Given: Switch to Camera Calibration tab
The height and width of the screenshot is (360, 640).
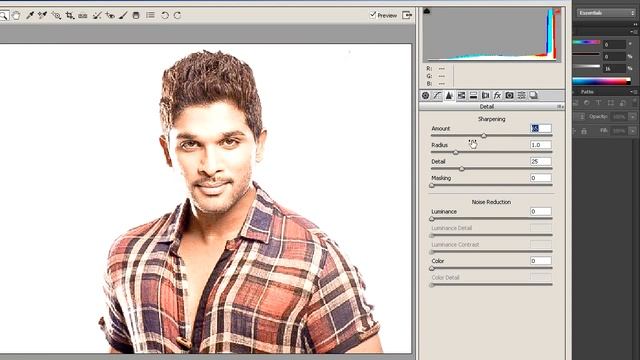Looking at the screenshot, I should (x=509, y=96).
